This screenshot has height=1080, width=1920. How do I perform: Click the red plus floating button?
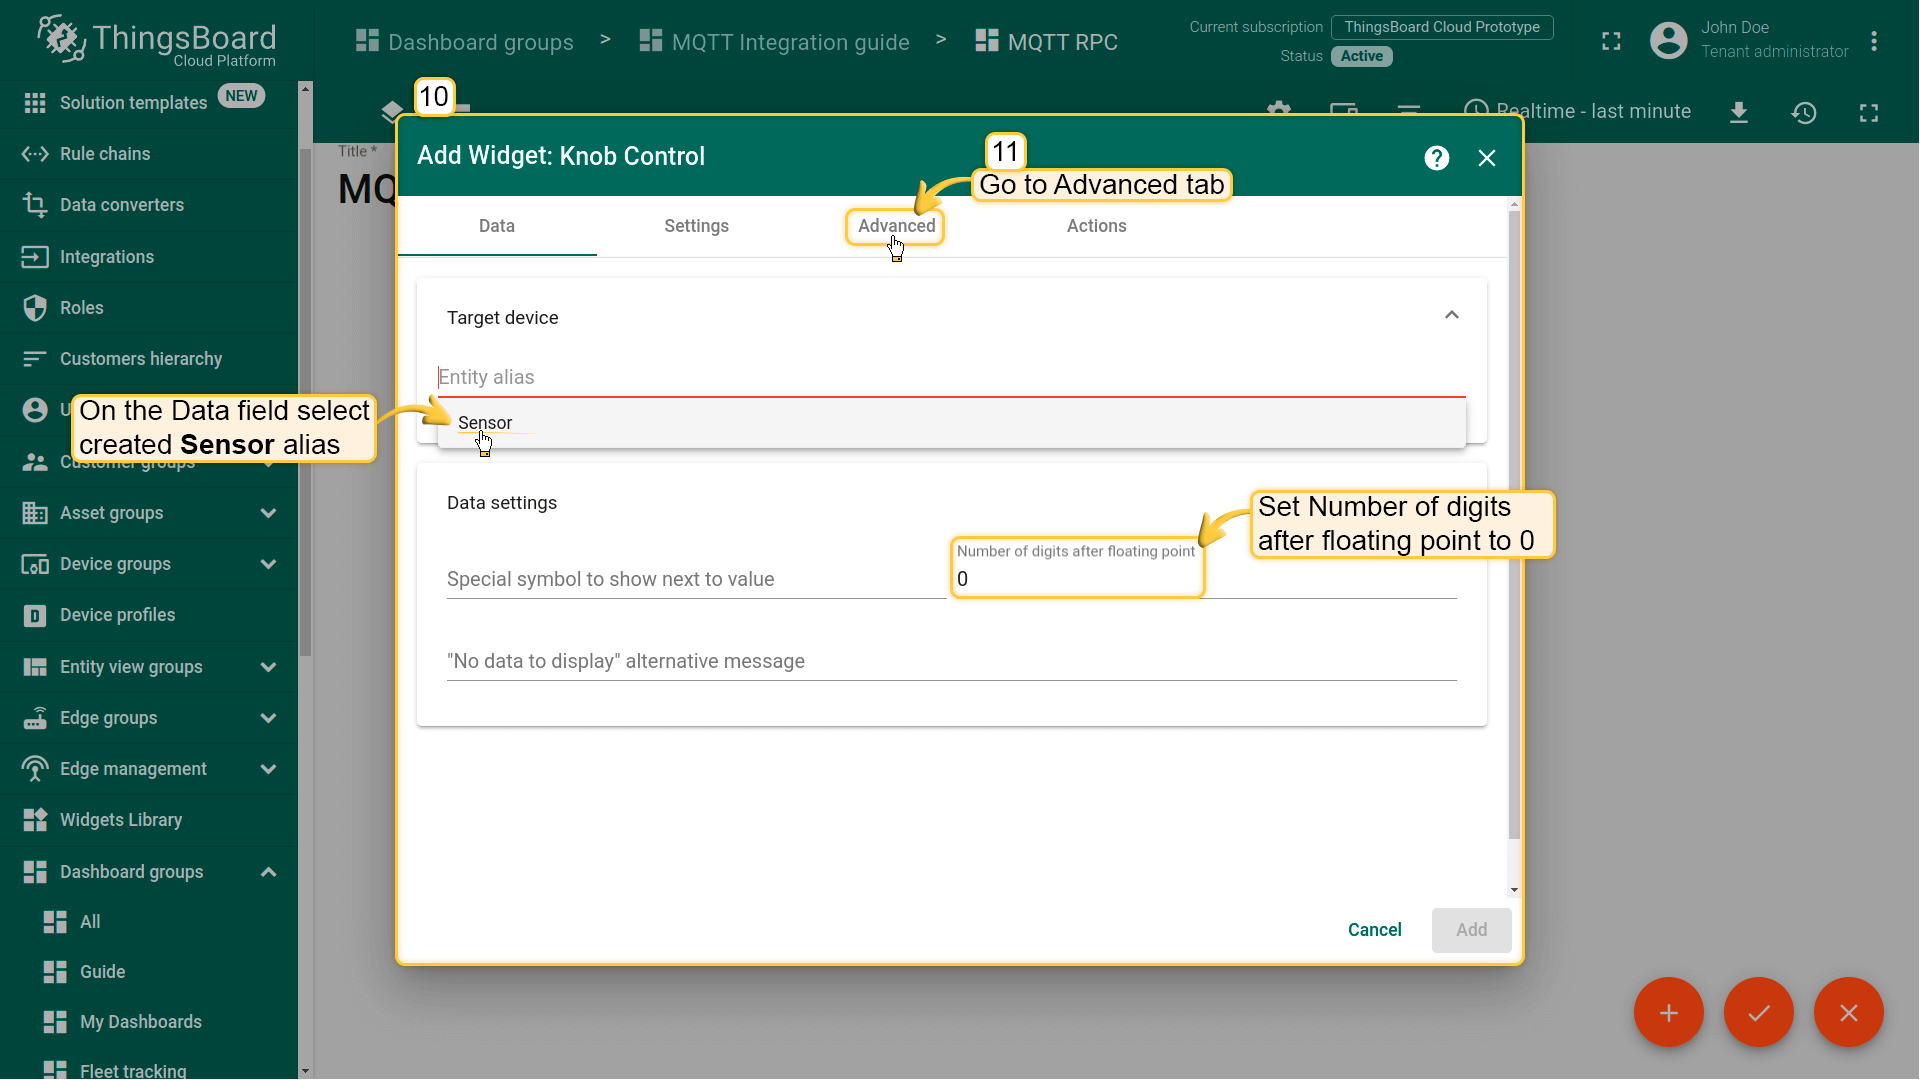click(1668, 1012)
